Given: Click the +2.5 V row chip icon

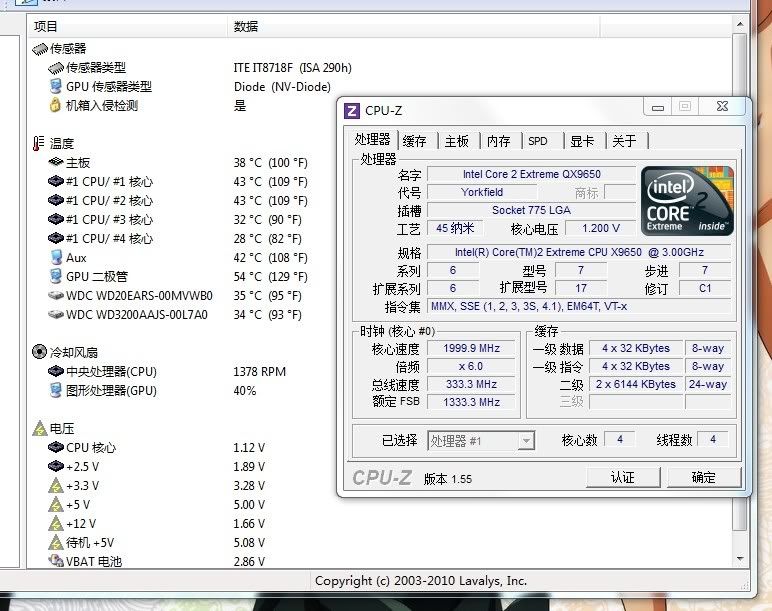Looking at the screenshot, I should point(56,466).
